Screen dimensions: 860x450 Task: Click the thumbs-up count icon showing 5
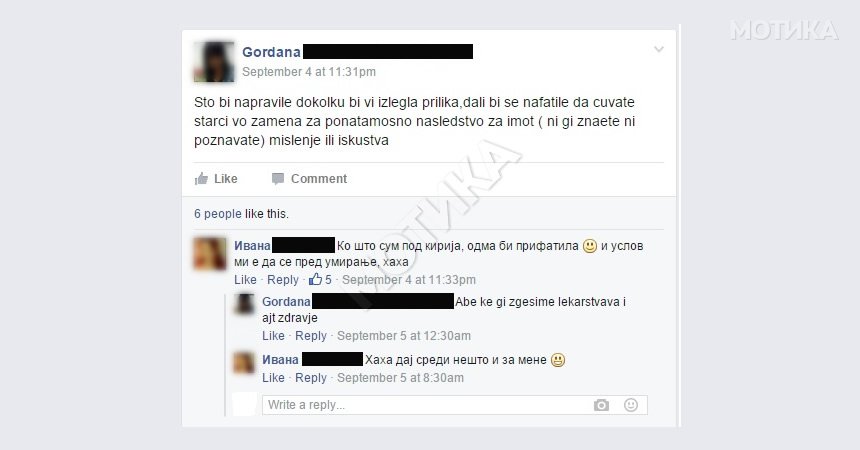(x=315, y=279)
